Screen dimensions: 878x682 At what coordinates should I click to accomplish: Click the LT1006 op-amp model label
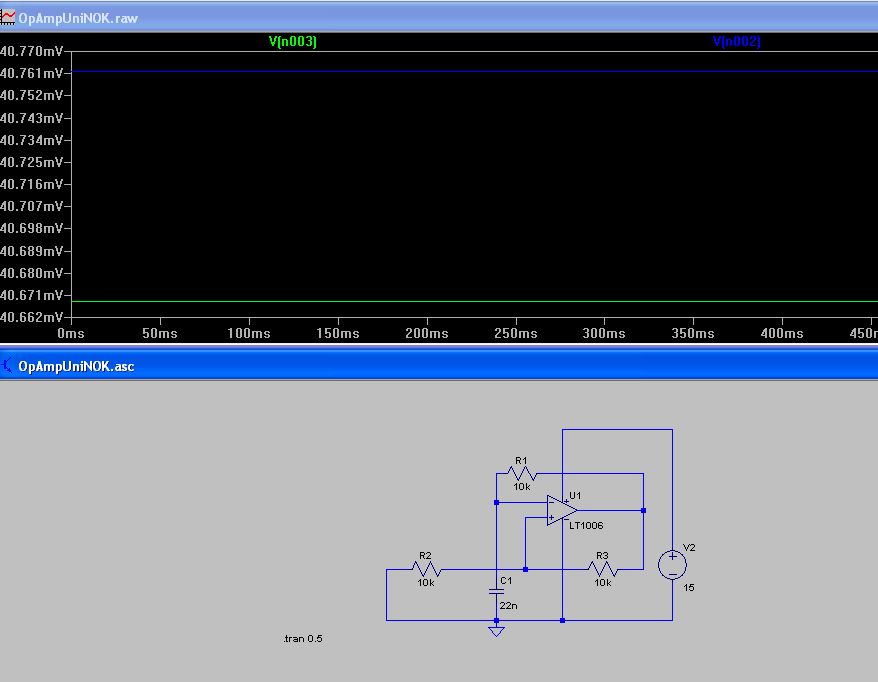(x=586, y=525)
